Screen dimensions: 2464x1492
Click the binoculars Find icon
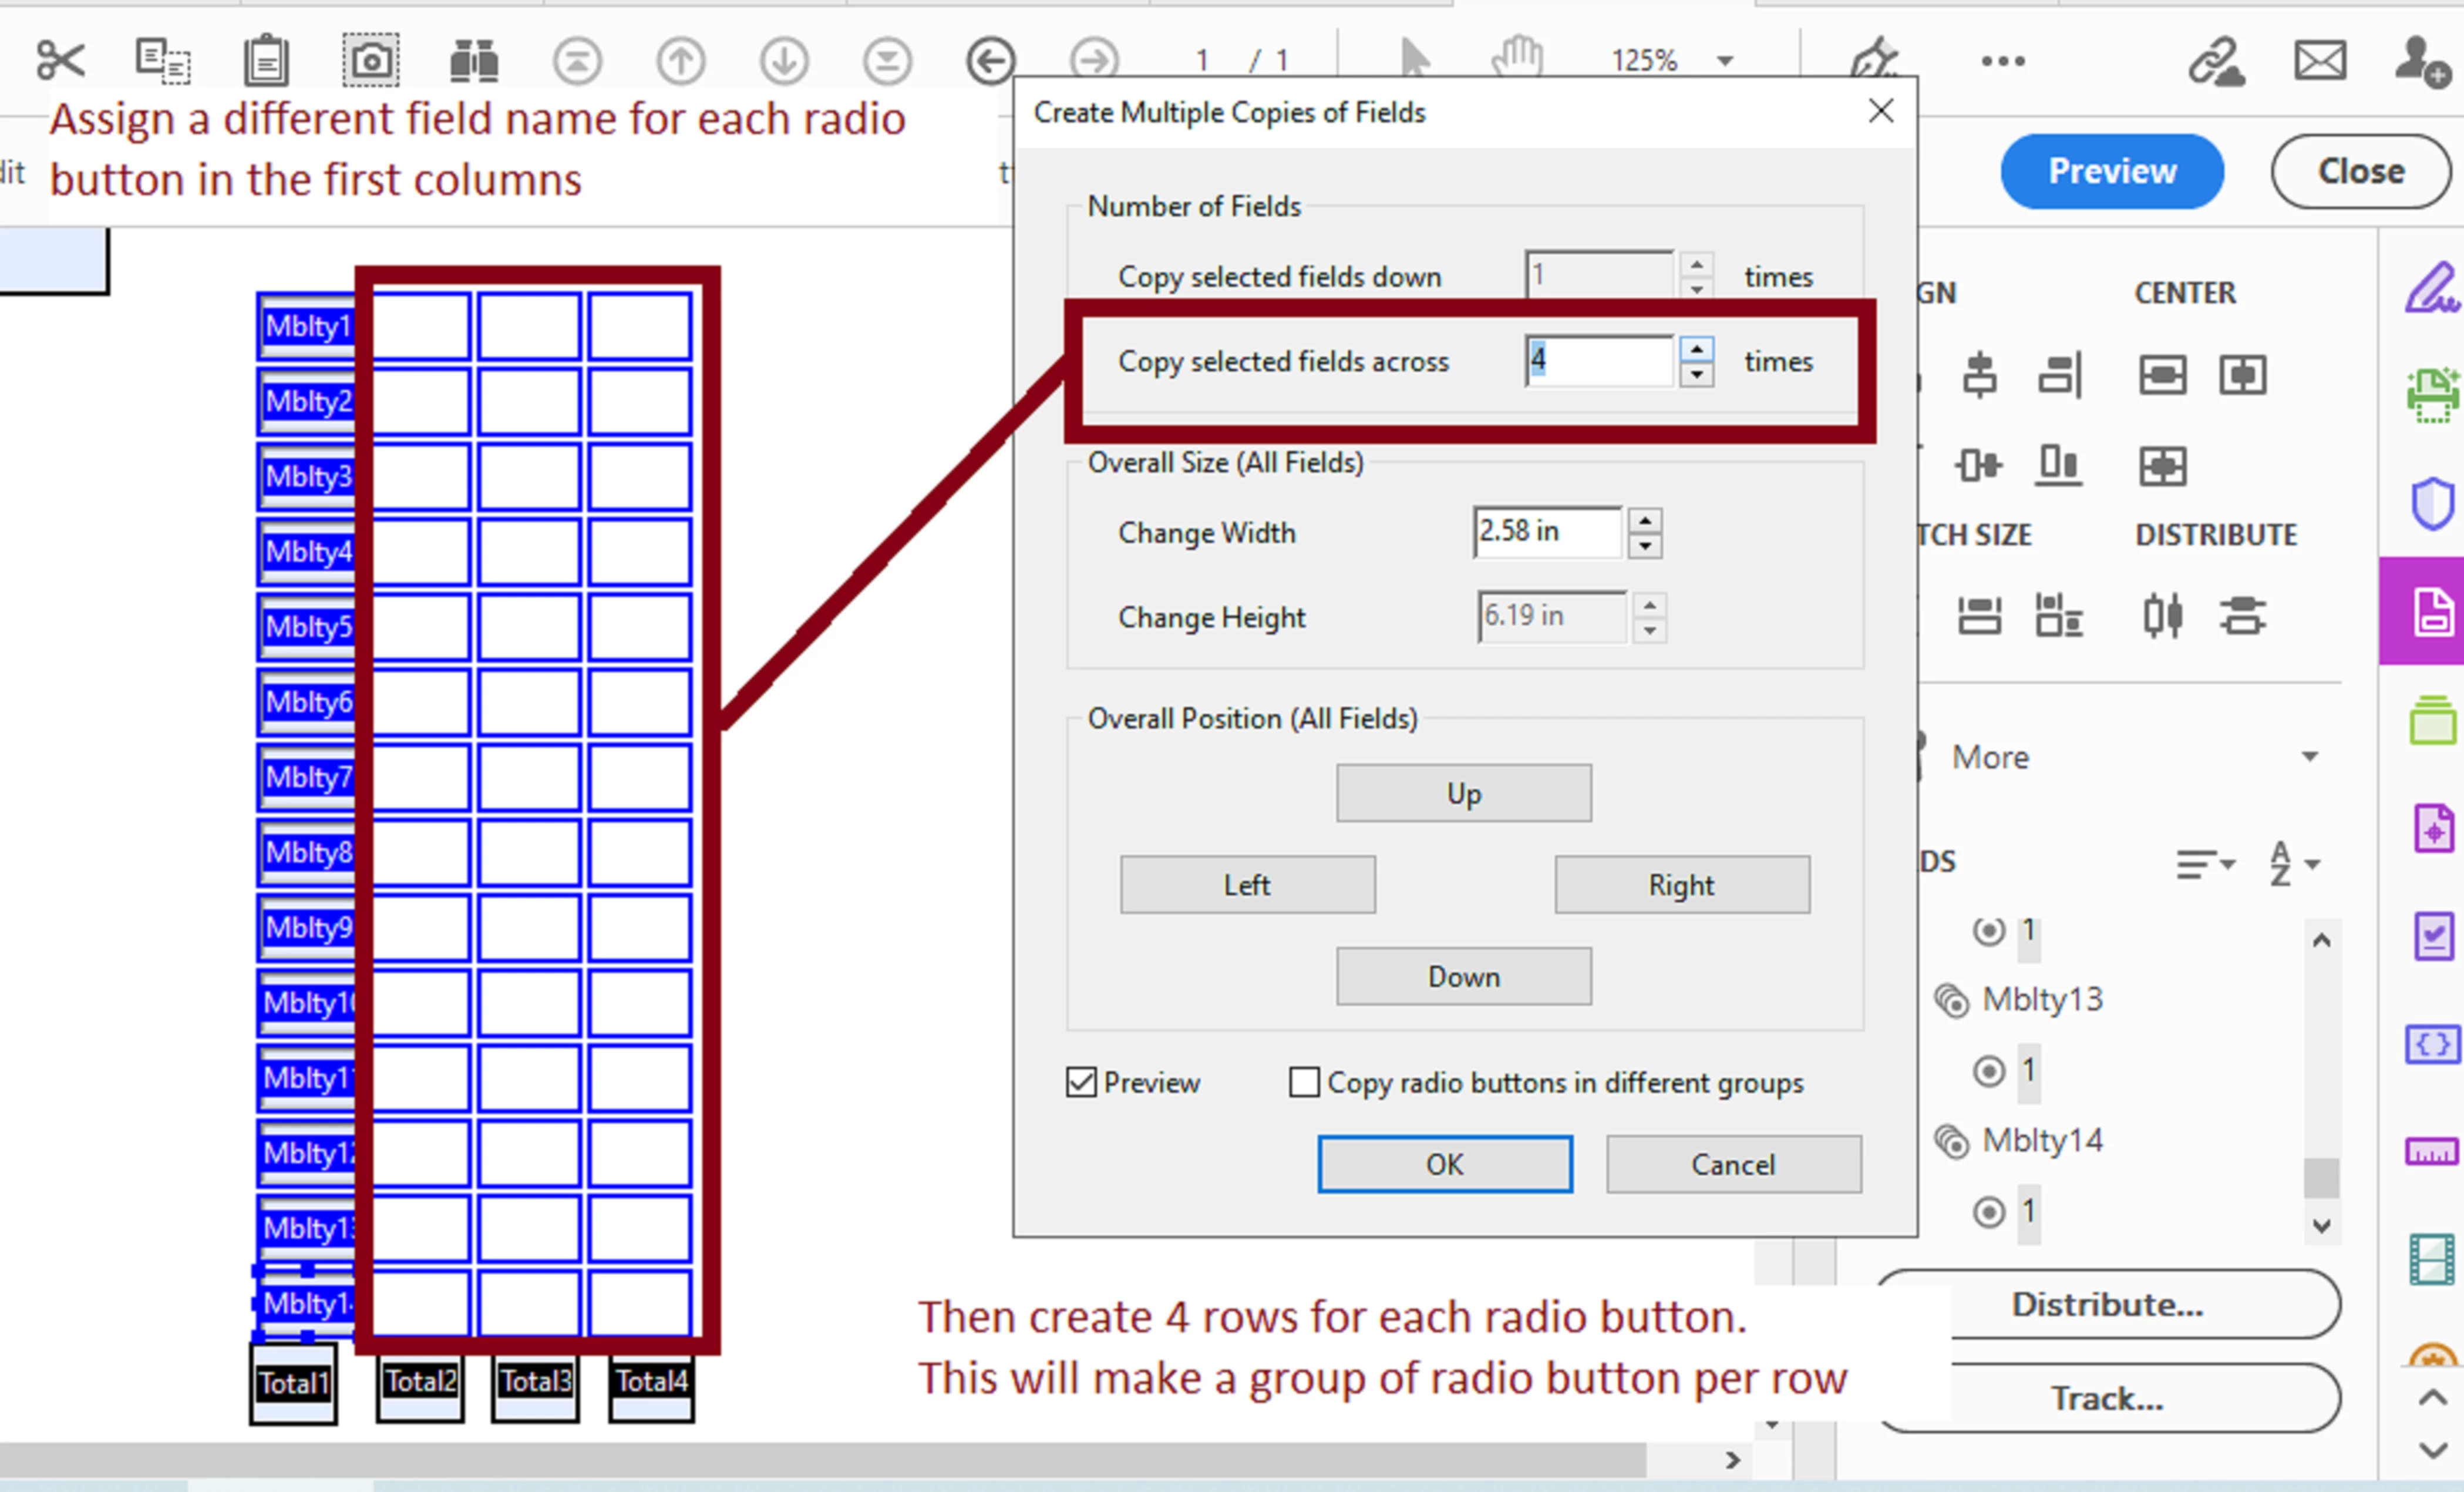tap(474, 60)
